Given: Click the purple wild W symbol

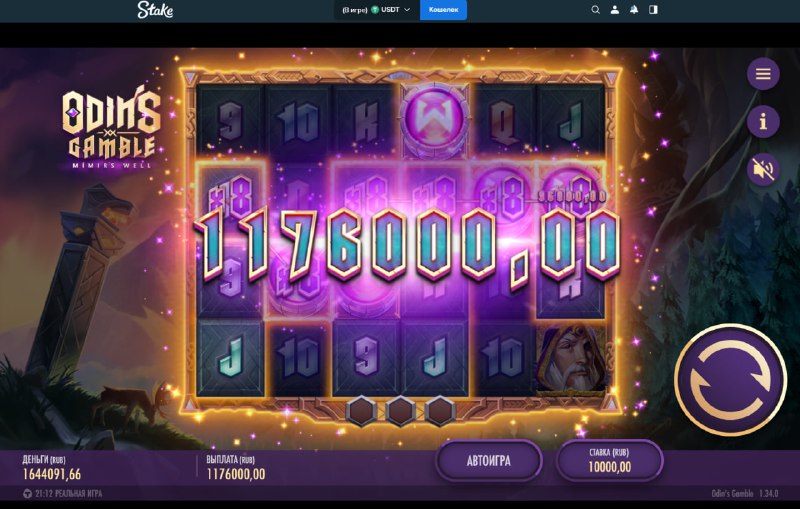Looking at the screenshot, I should click(434, 120).
